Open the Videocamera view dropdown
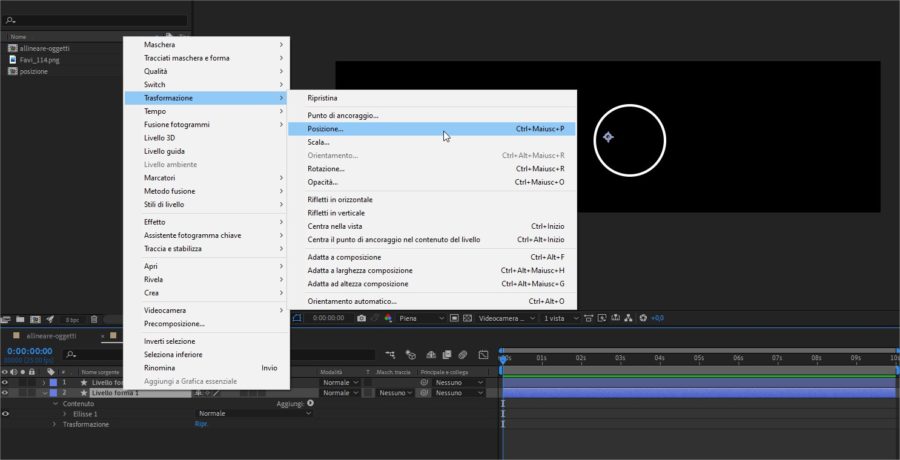 pyautogui.click(x=506, y=318)
